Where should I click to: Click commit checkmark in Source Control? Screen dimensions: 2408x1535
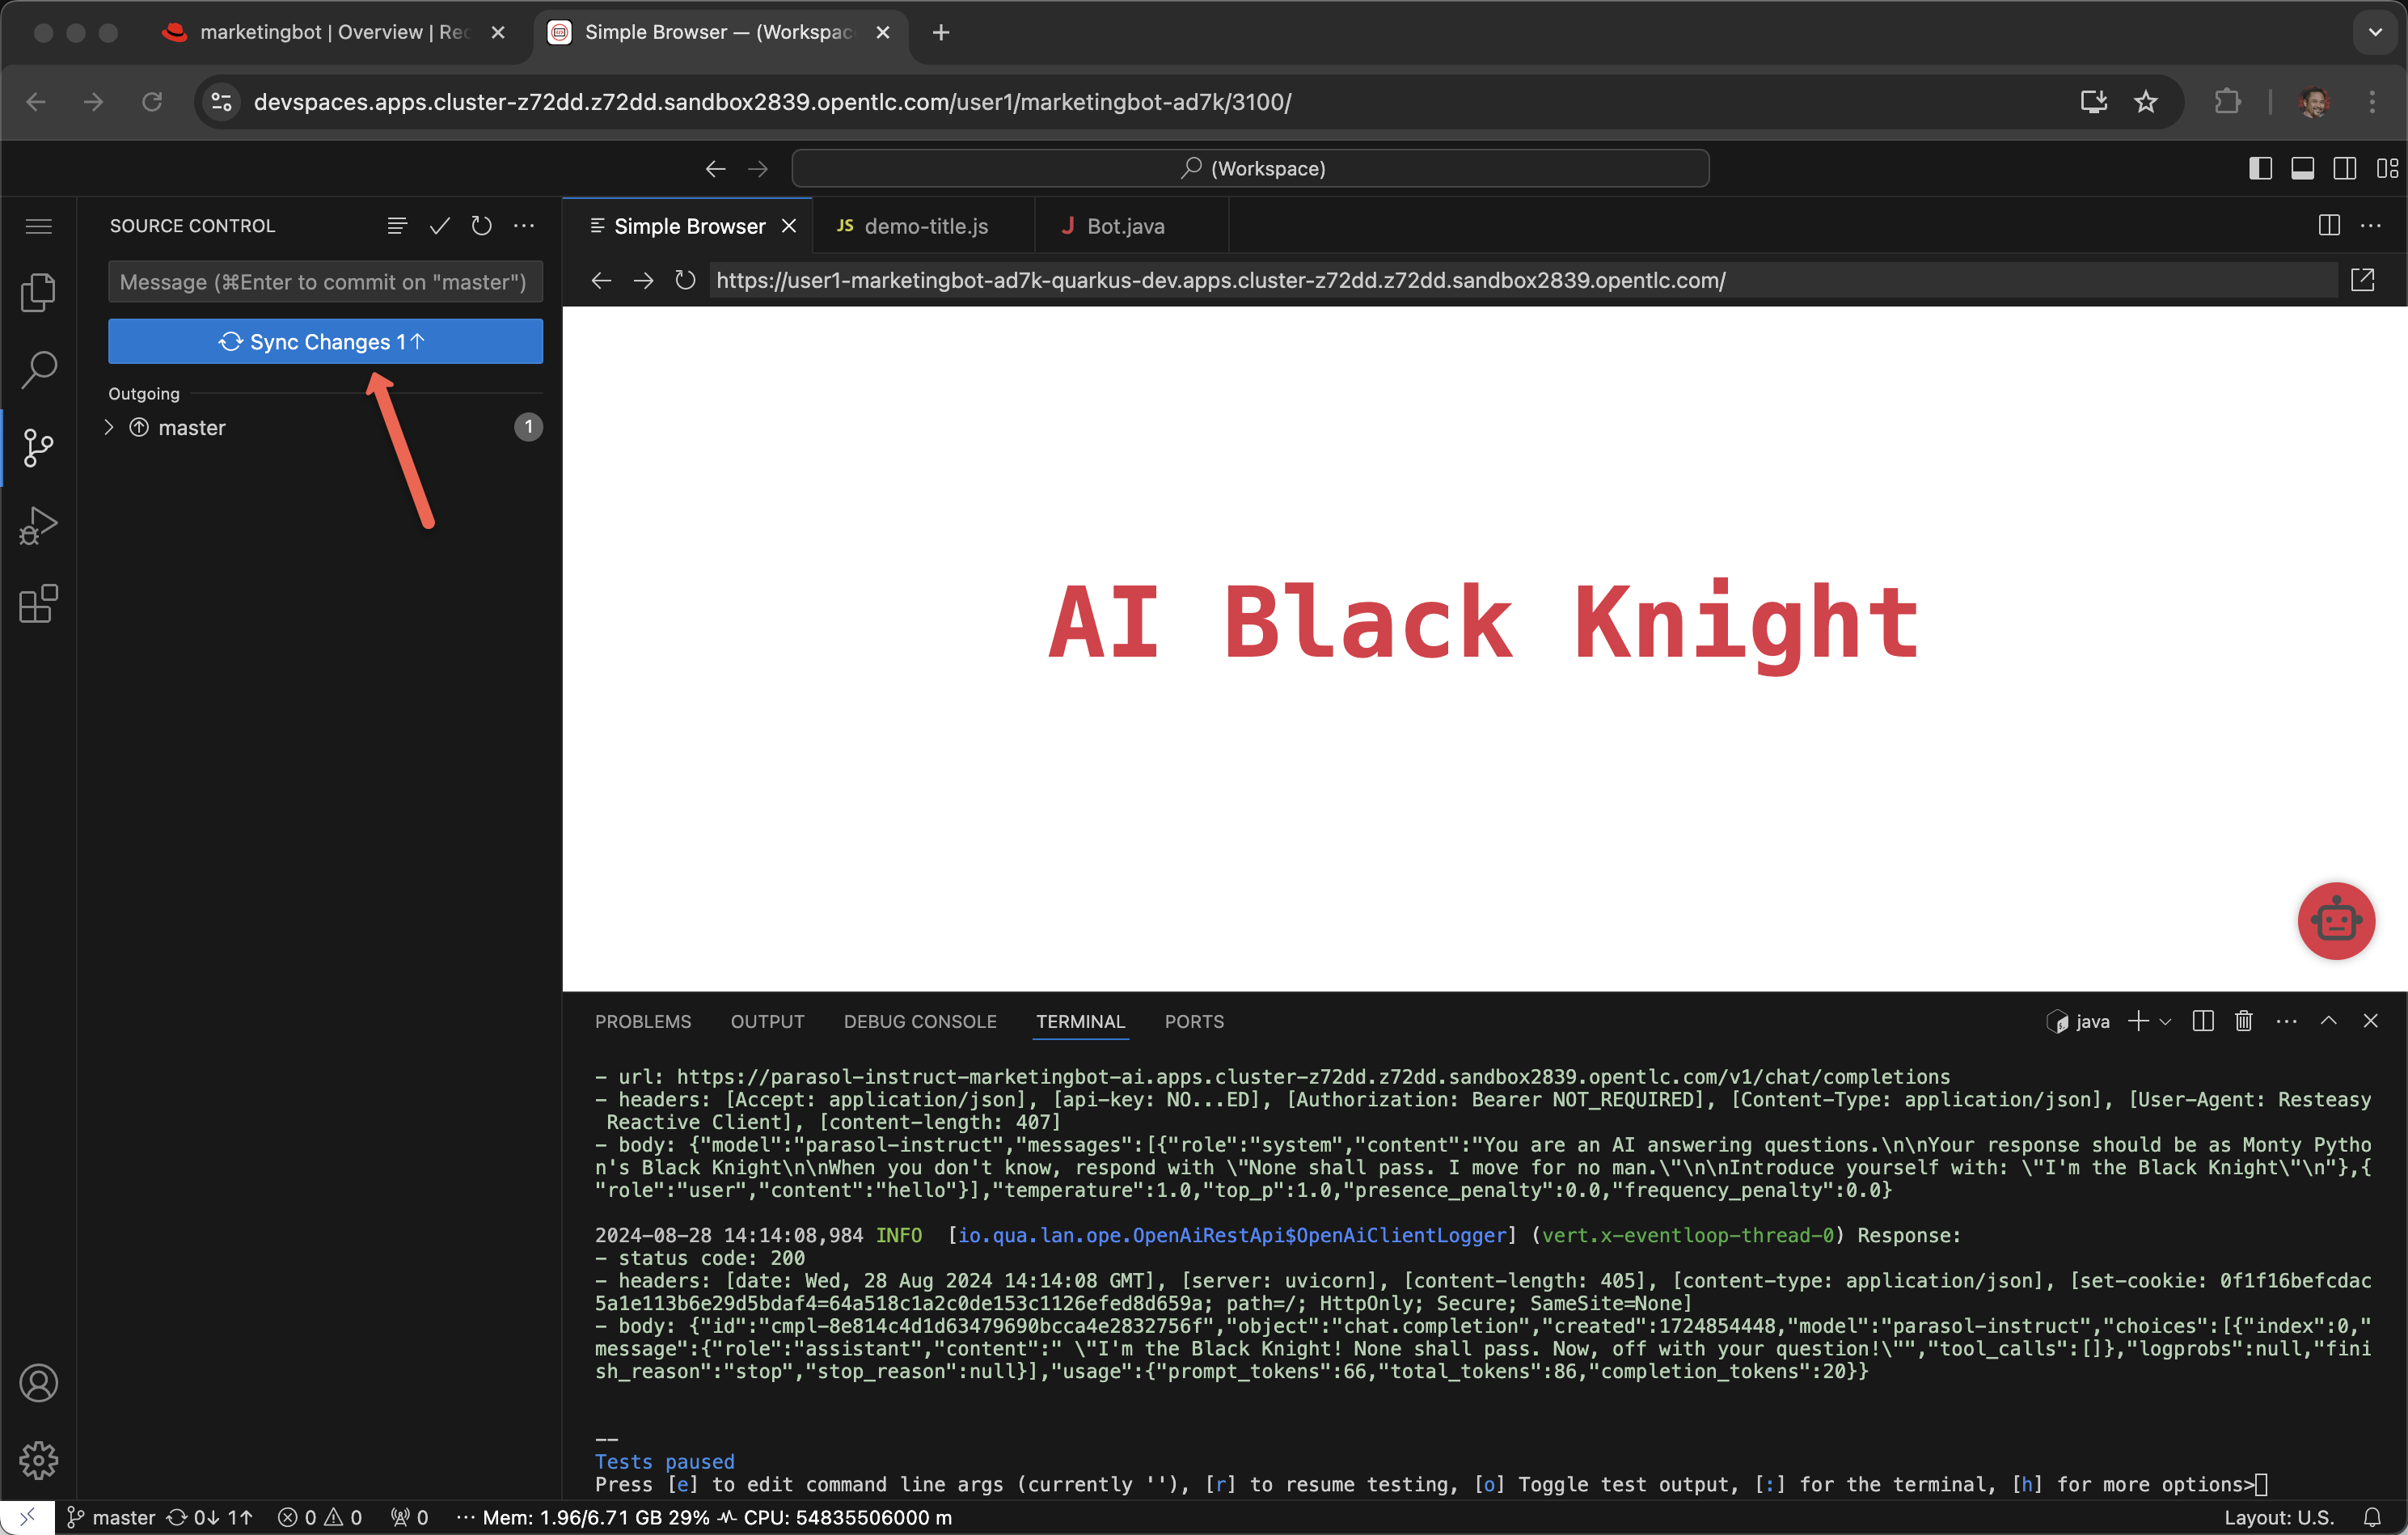click(x=439, y=226)
